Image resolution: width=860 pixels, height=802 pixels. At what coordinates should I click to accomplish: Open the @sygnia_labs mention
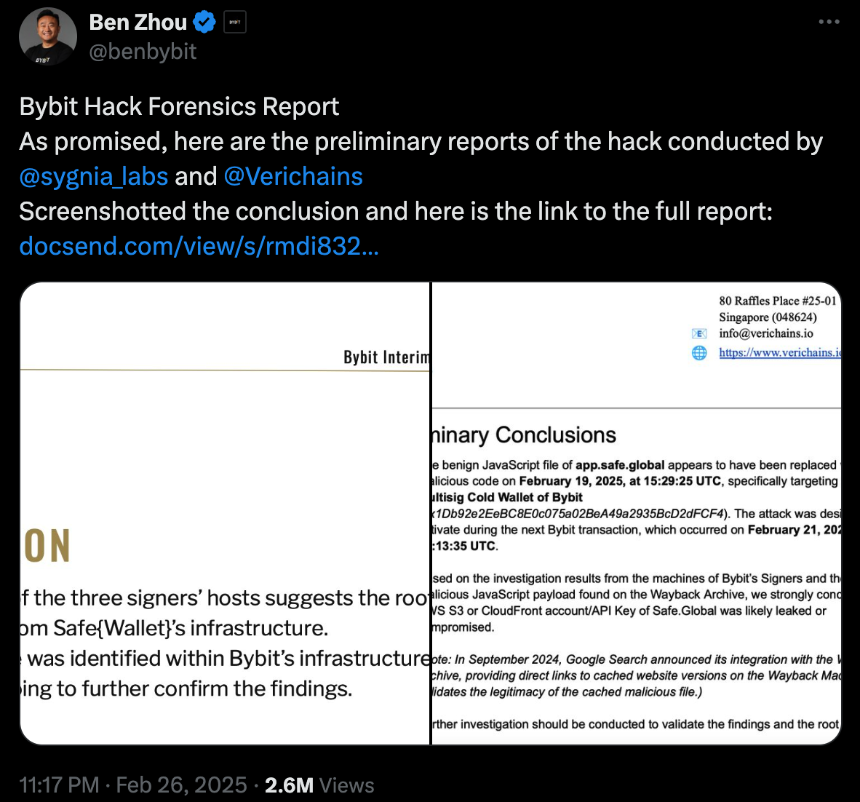pos(94,177)
